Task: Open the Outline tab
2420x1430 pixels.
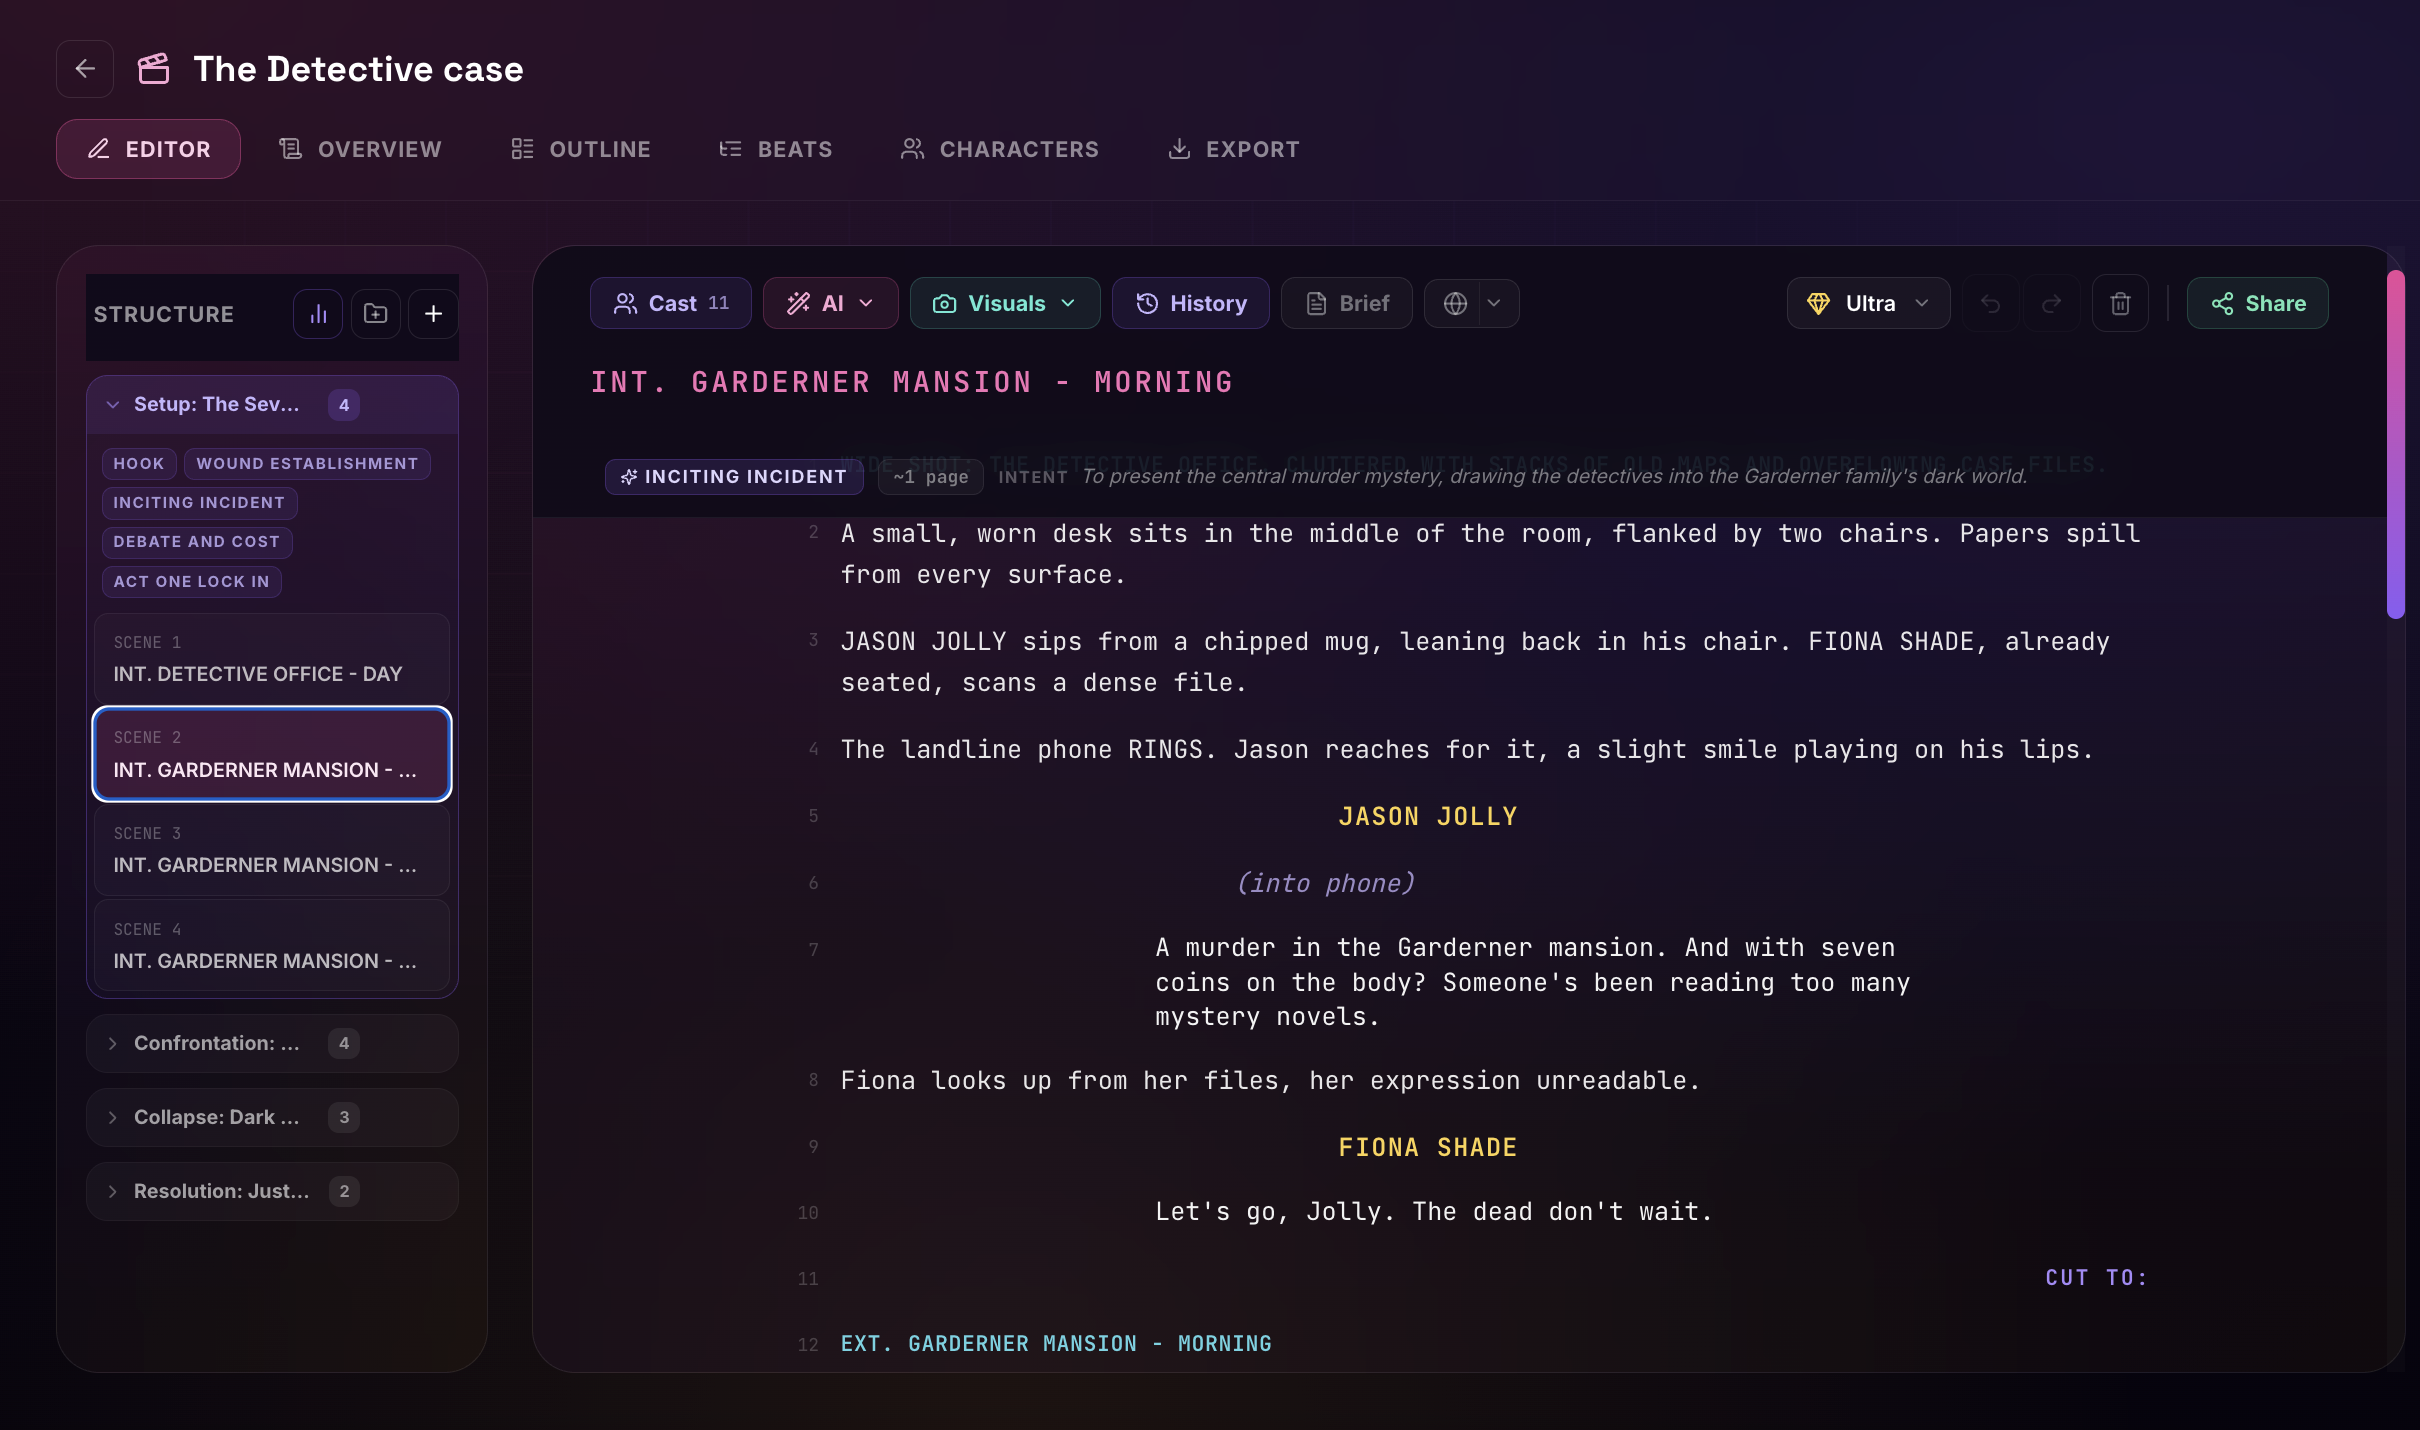Action: pyautogui.click(x=581, y=149)
